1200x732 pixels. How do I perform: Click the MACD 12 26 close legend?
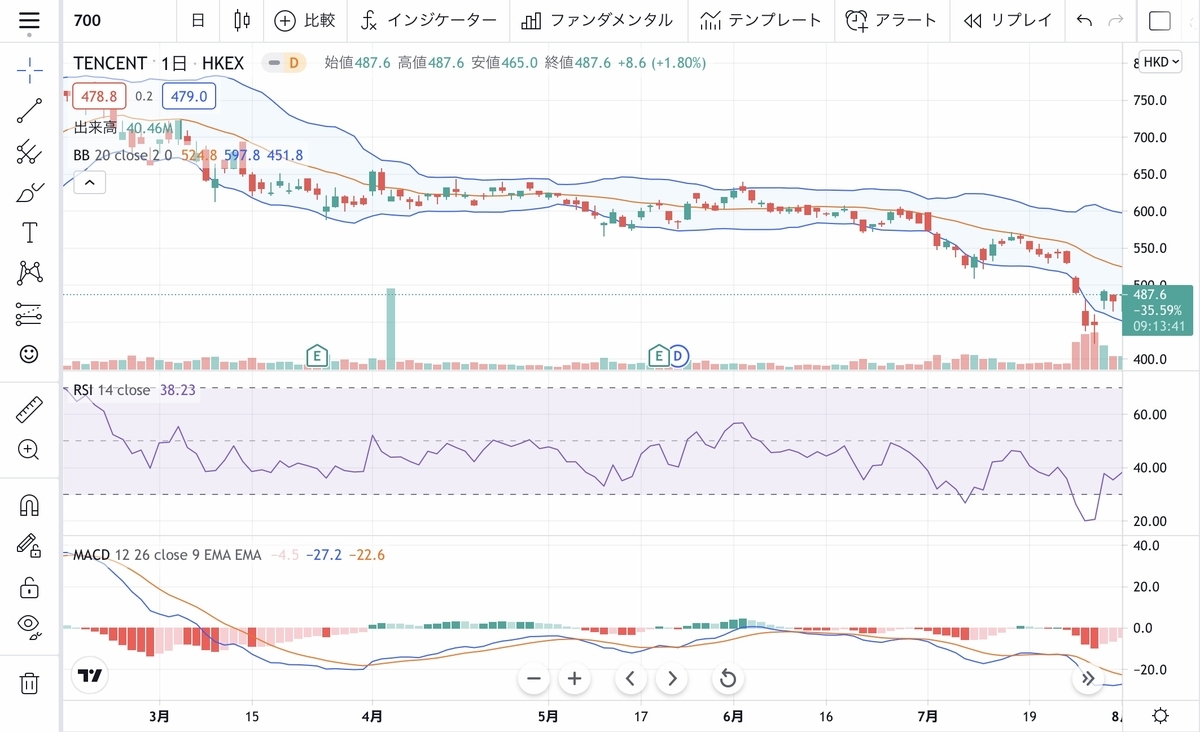pos(167,554)
